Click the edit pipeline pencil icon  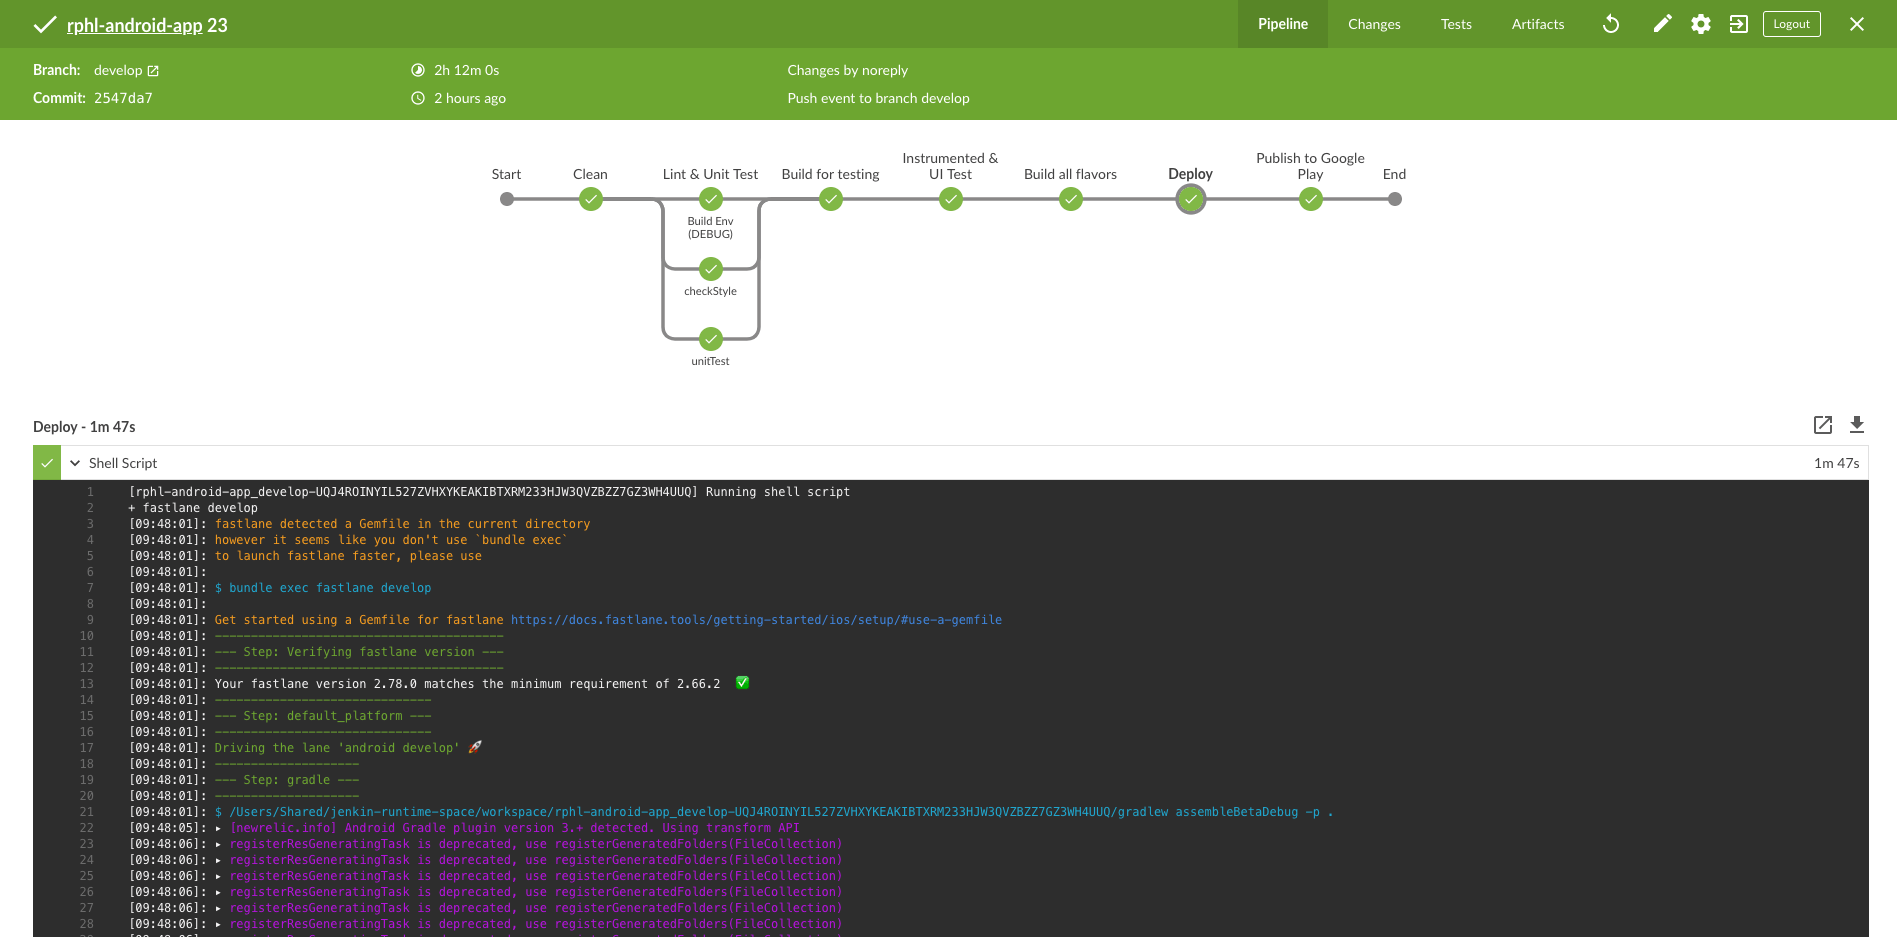tap(1662, 24)
